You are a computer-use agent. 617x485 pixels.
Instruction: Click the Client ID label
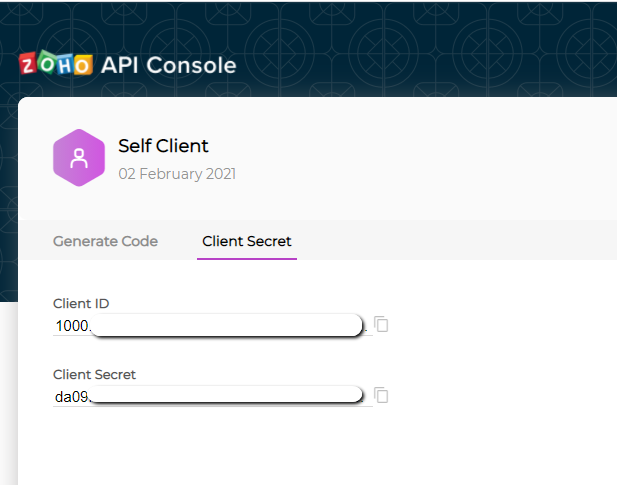point(81,304)
